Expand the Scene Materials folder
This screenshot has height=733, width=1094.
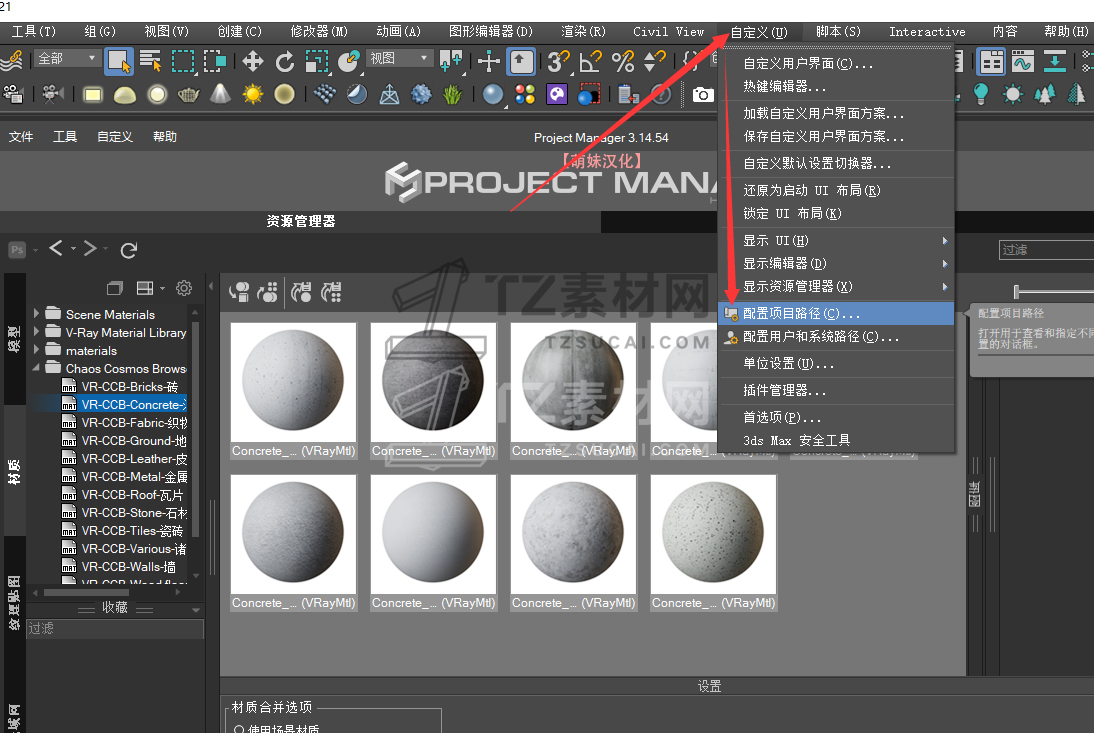[36, 314]
